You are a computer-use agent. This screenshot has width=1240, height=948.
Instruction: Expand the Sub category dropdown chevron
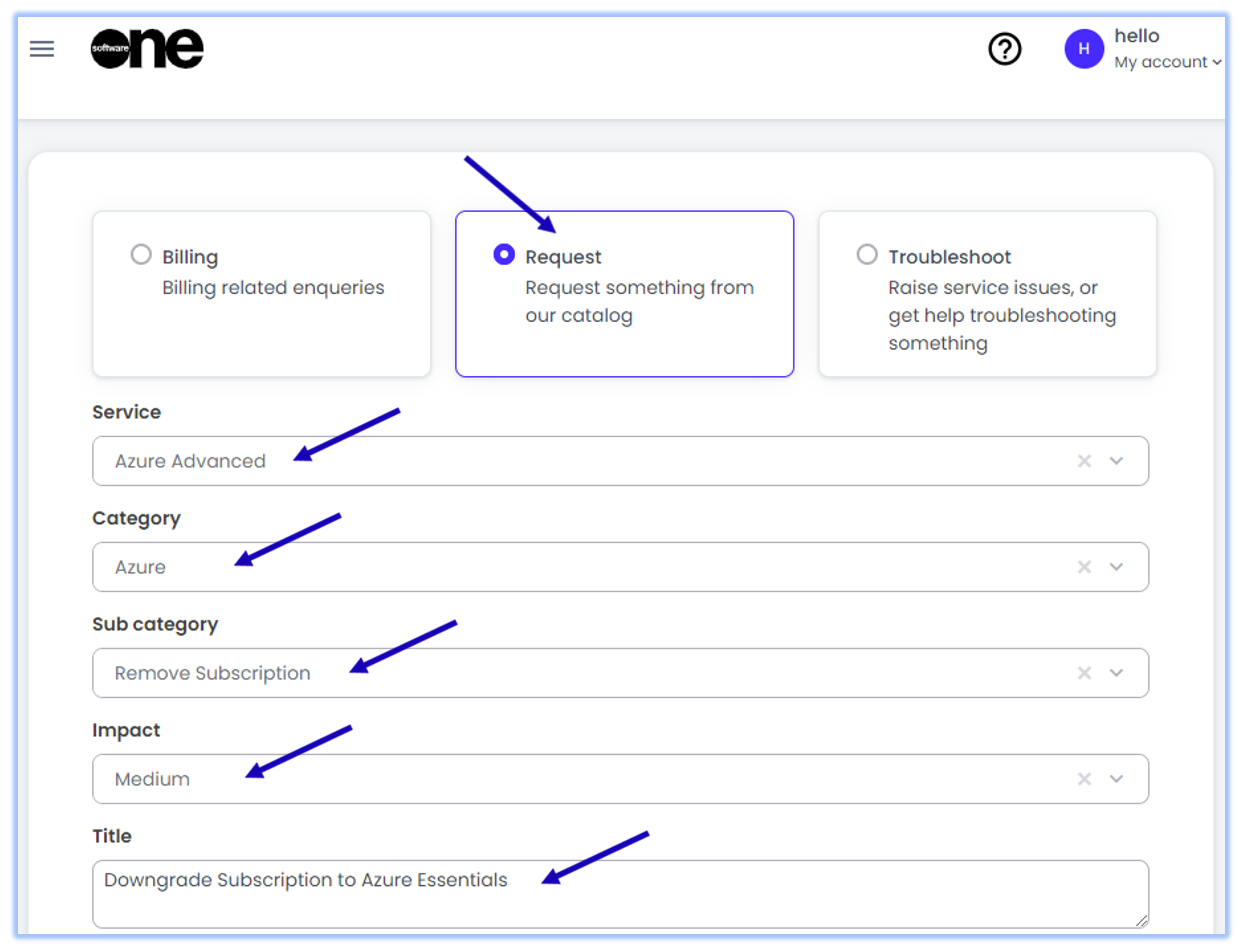[1117, 673]
